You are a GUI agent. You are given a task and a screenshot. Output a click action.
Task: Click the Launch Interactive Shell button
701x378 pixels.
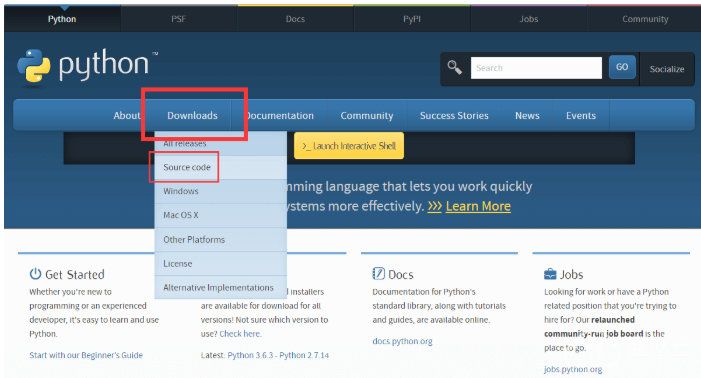349,146
